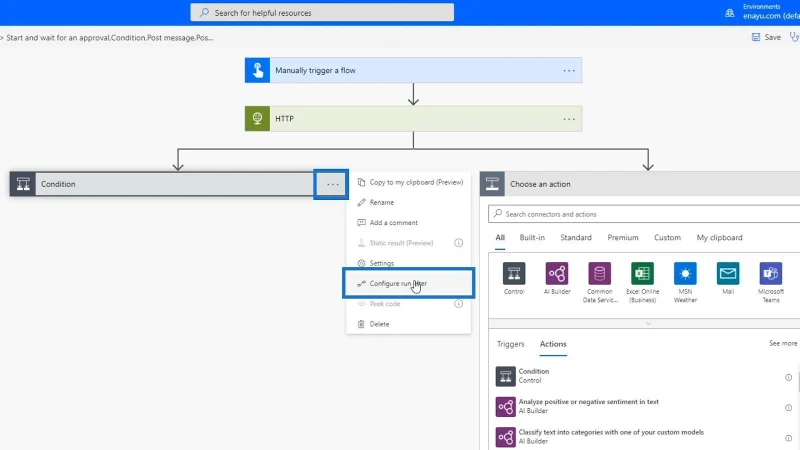The width and height of the screenshot is (800, 450).
Task: Click the See more link
Action: click(x=783, y=343)
